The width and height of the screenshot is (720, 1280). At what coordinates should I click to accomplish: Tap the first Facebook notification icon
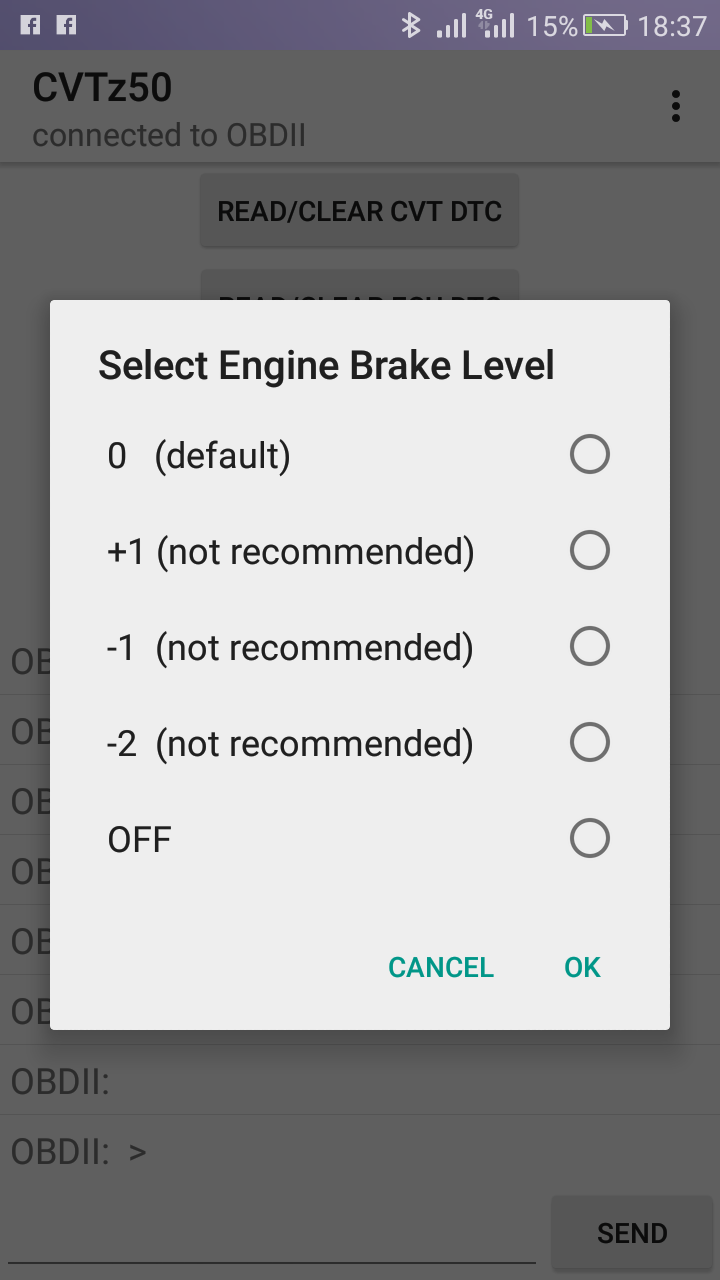[x=30, y=25]
